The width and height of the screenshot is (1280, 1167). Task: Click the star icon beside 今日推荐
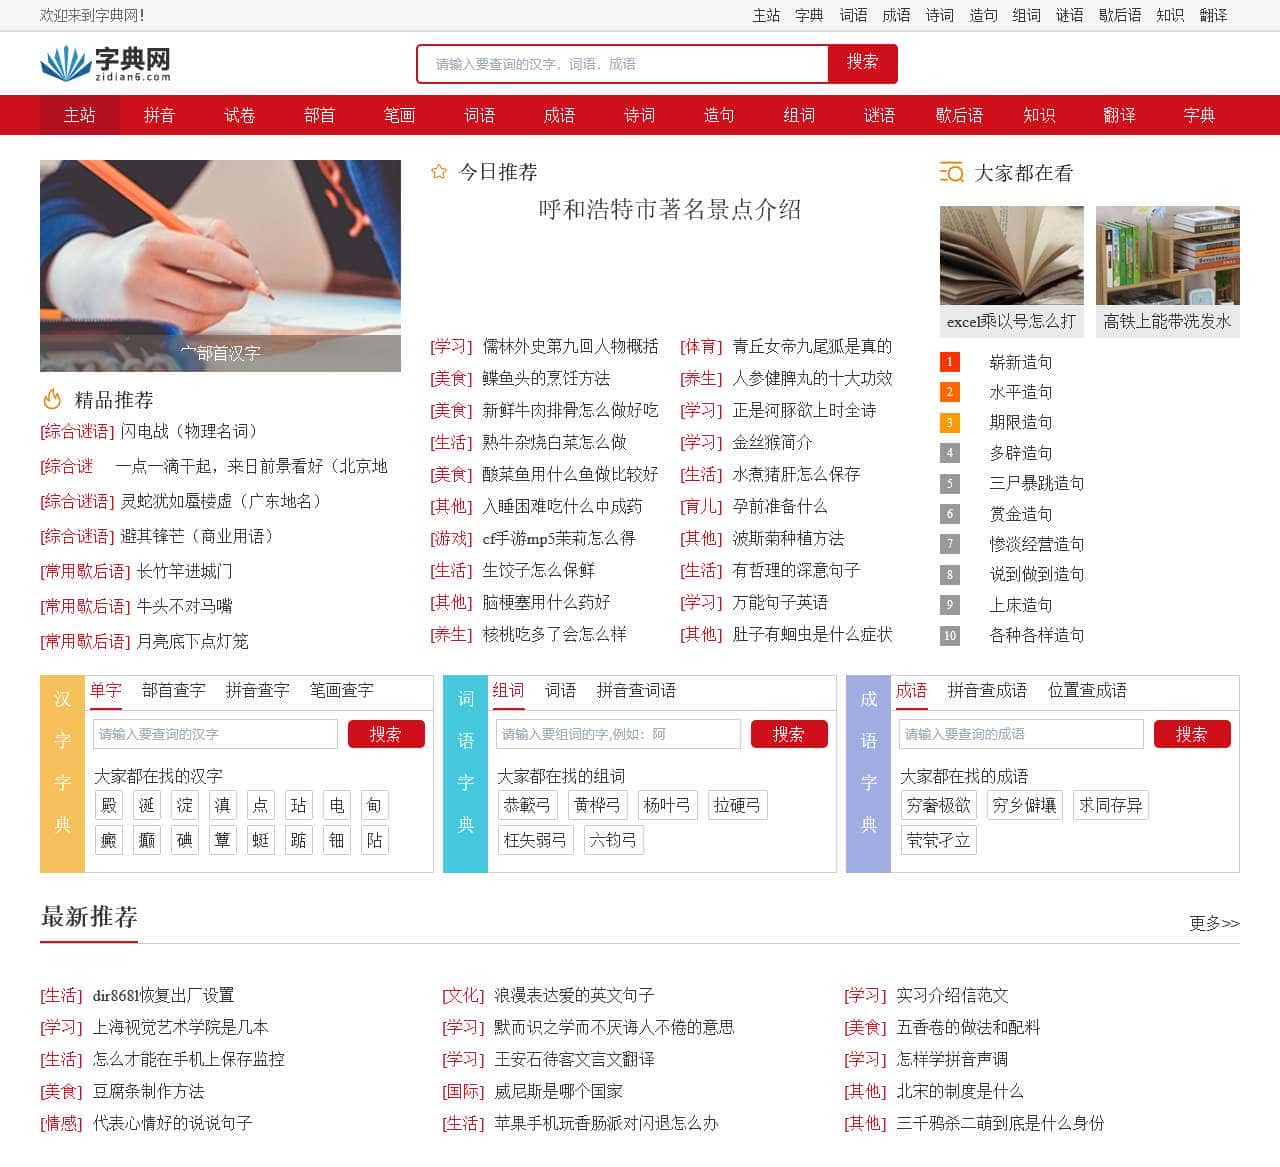coord(439,171)
